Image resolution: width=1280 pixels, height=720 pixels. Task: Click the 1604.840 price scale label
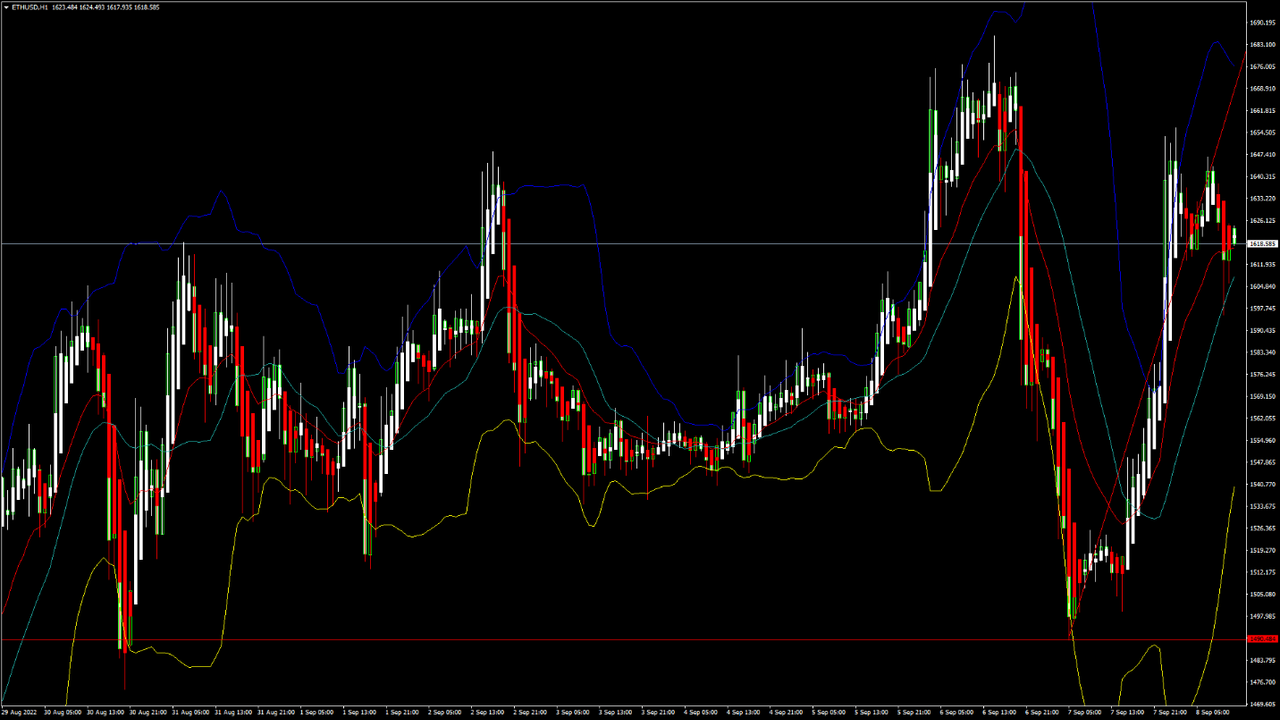[x=1262, y=286]
